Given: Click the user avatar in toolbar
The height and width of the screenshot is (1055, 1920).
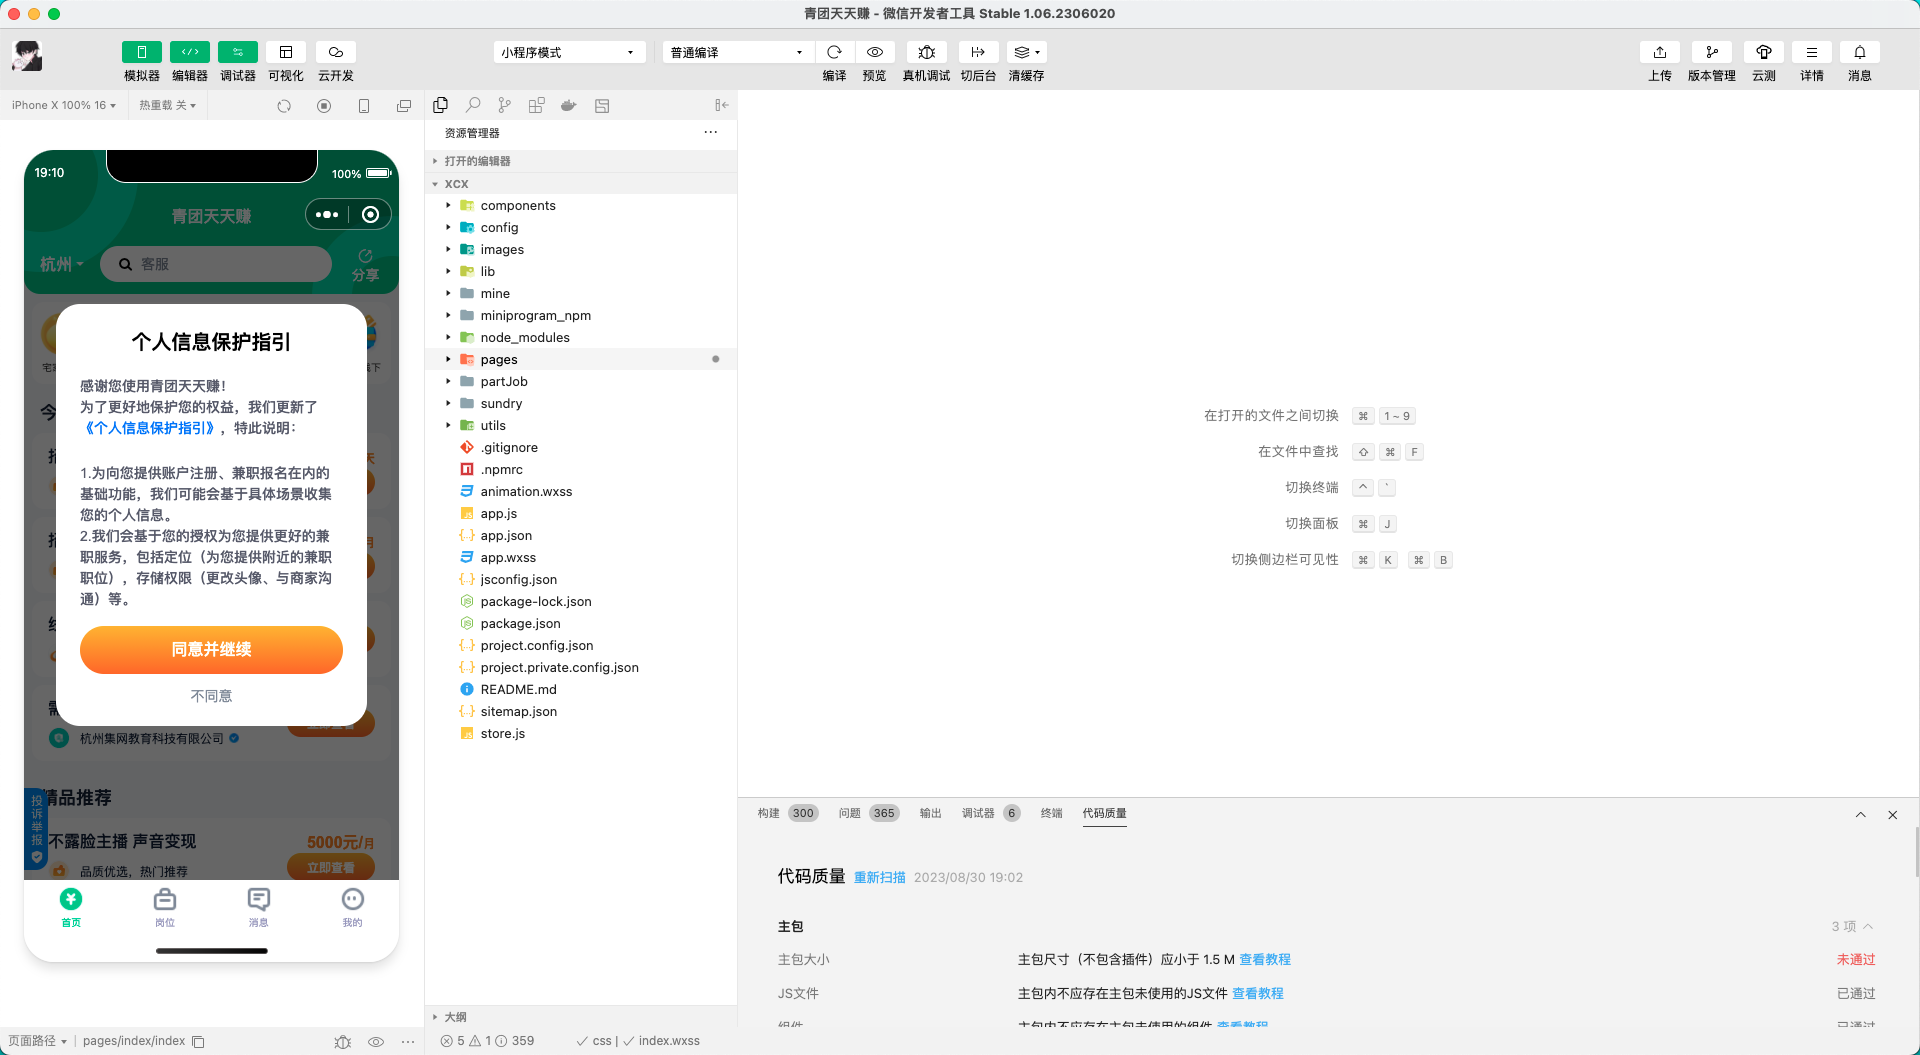Looking at the screenshot, I should click(x=27, y=56).
